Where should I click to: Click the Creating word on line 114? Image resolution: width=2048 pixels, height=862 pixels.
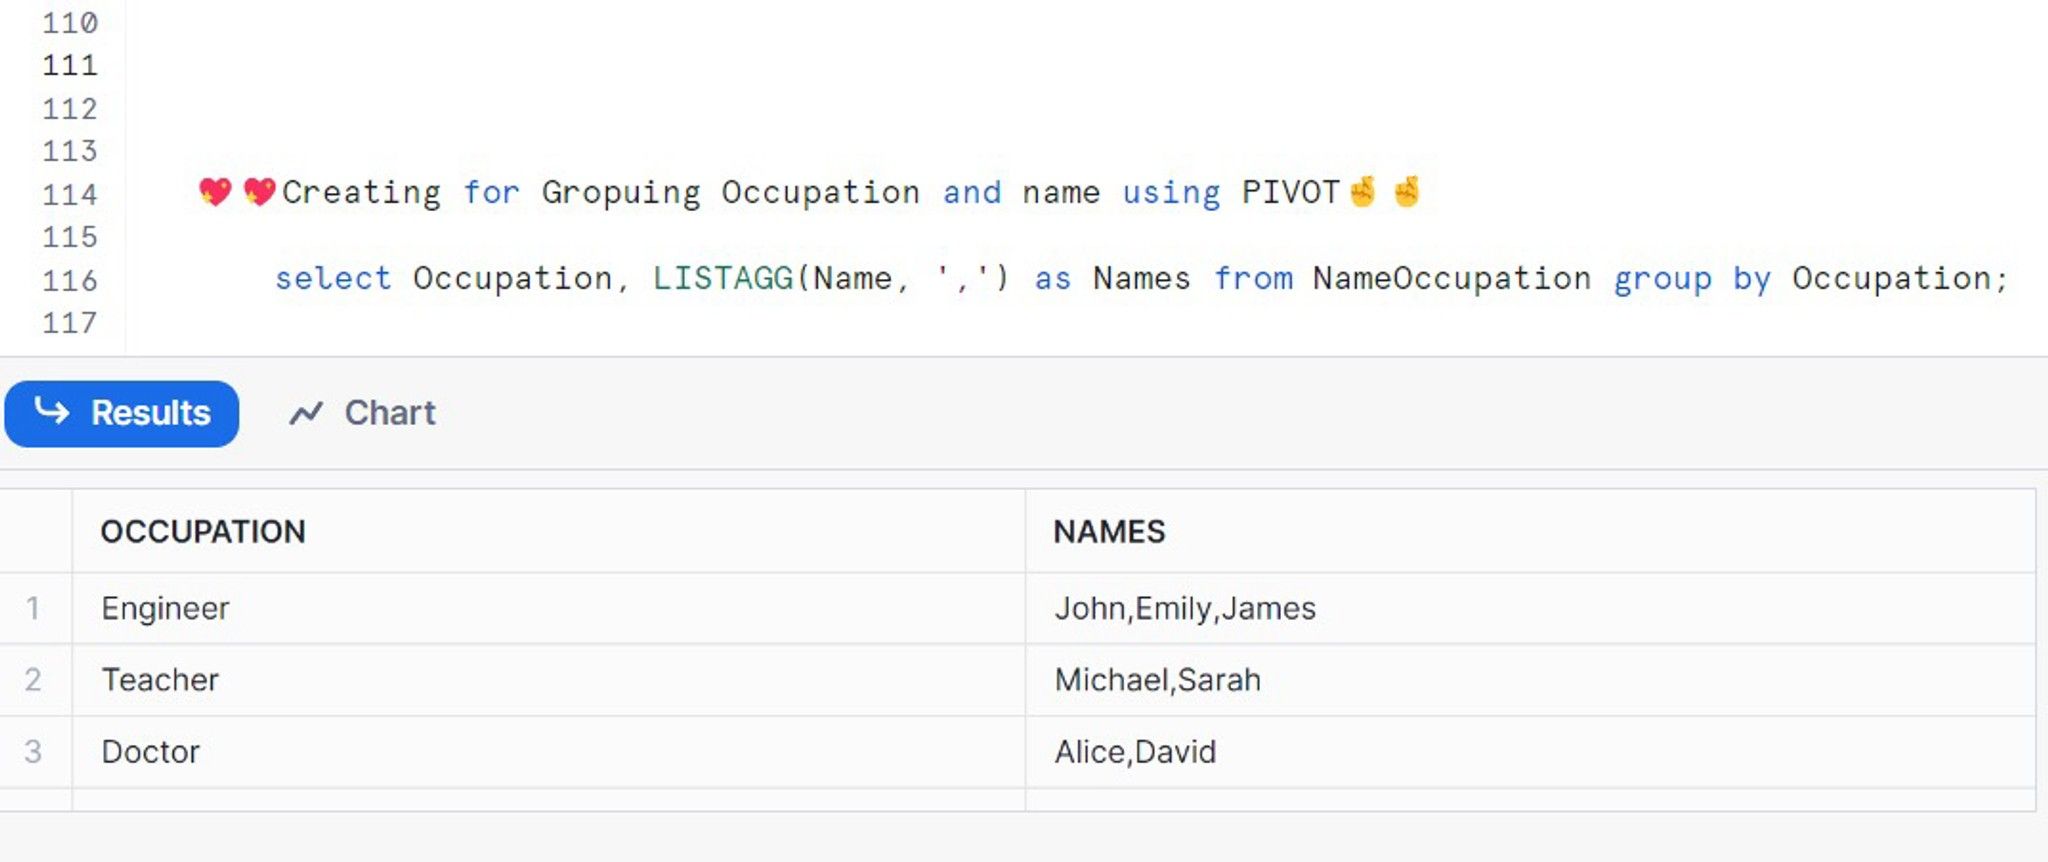pyautogui.click(x=361, y=192)
